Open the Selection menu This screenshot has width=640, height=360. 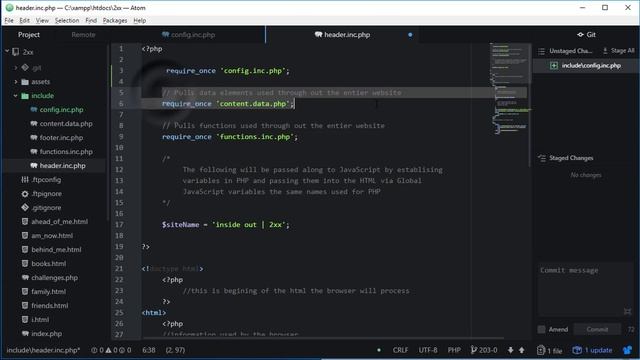(x=67, y=20)
